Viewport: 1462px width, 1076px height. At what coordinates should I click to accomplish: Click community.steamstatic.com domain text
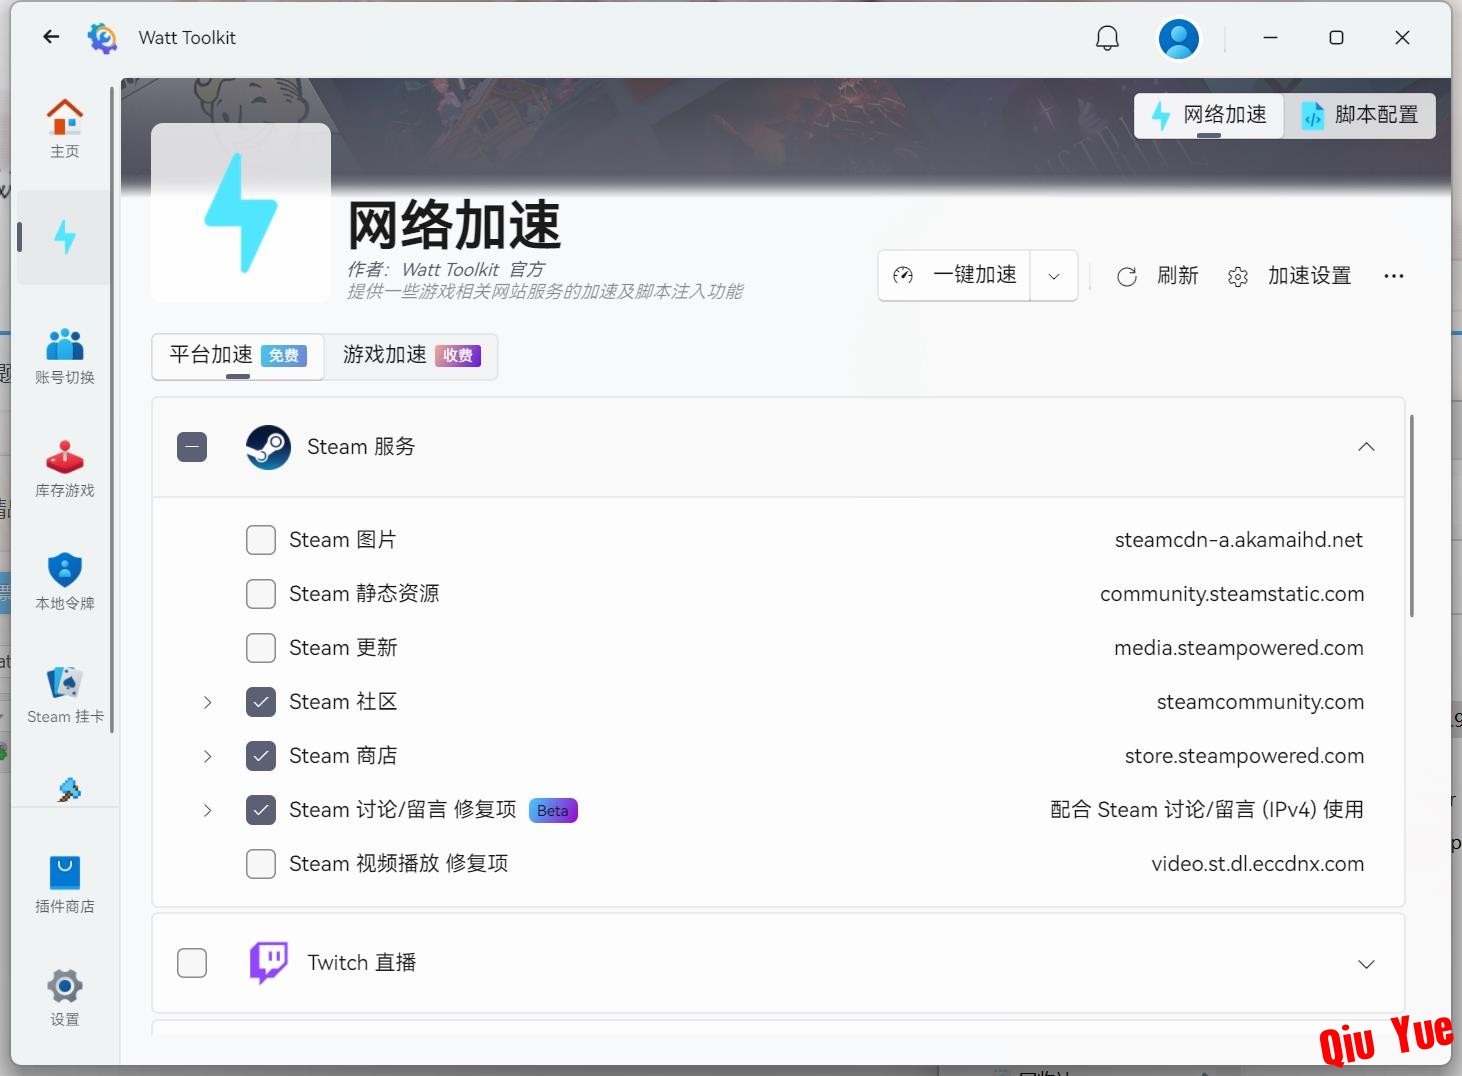pyautogui.click(x=1232, y=594)
